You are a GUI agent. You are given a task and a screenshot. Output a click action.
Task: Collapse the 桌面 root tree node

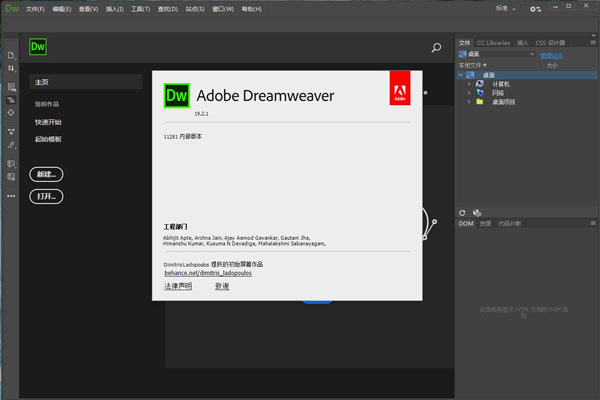click(461, 75)
